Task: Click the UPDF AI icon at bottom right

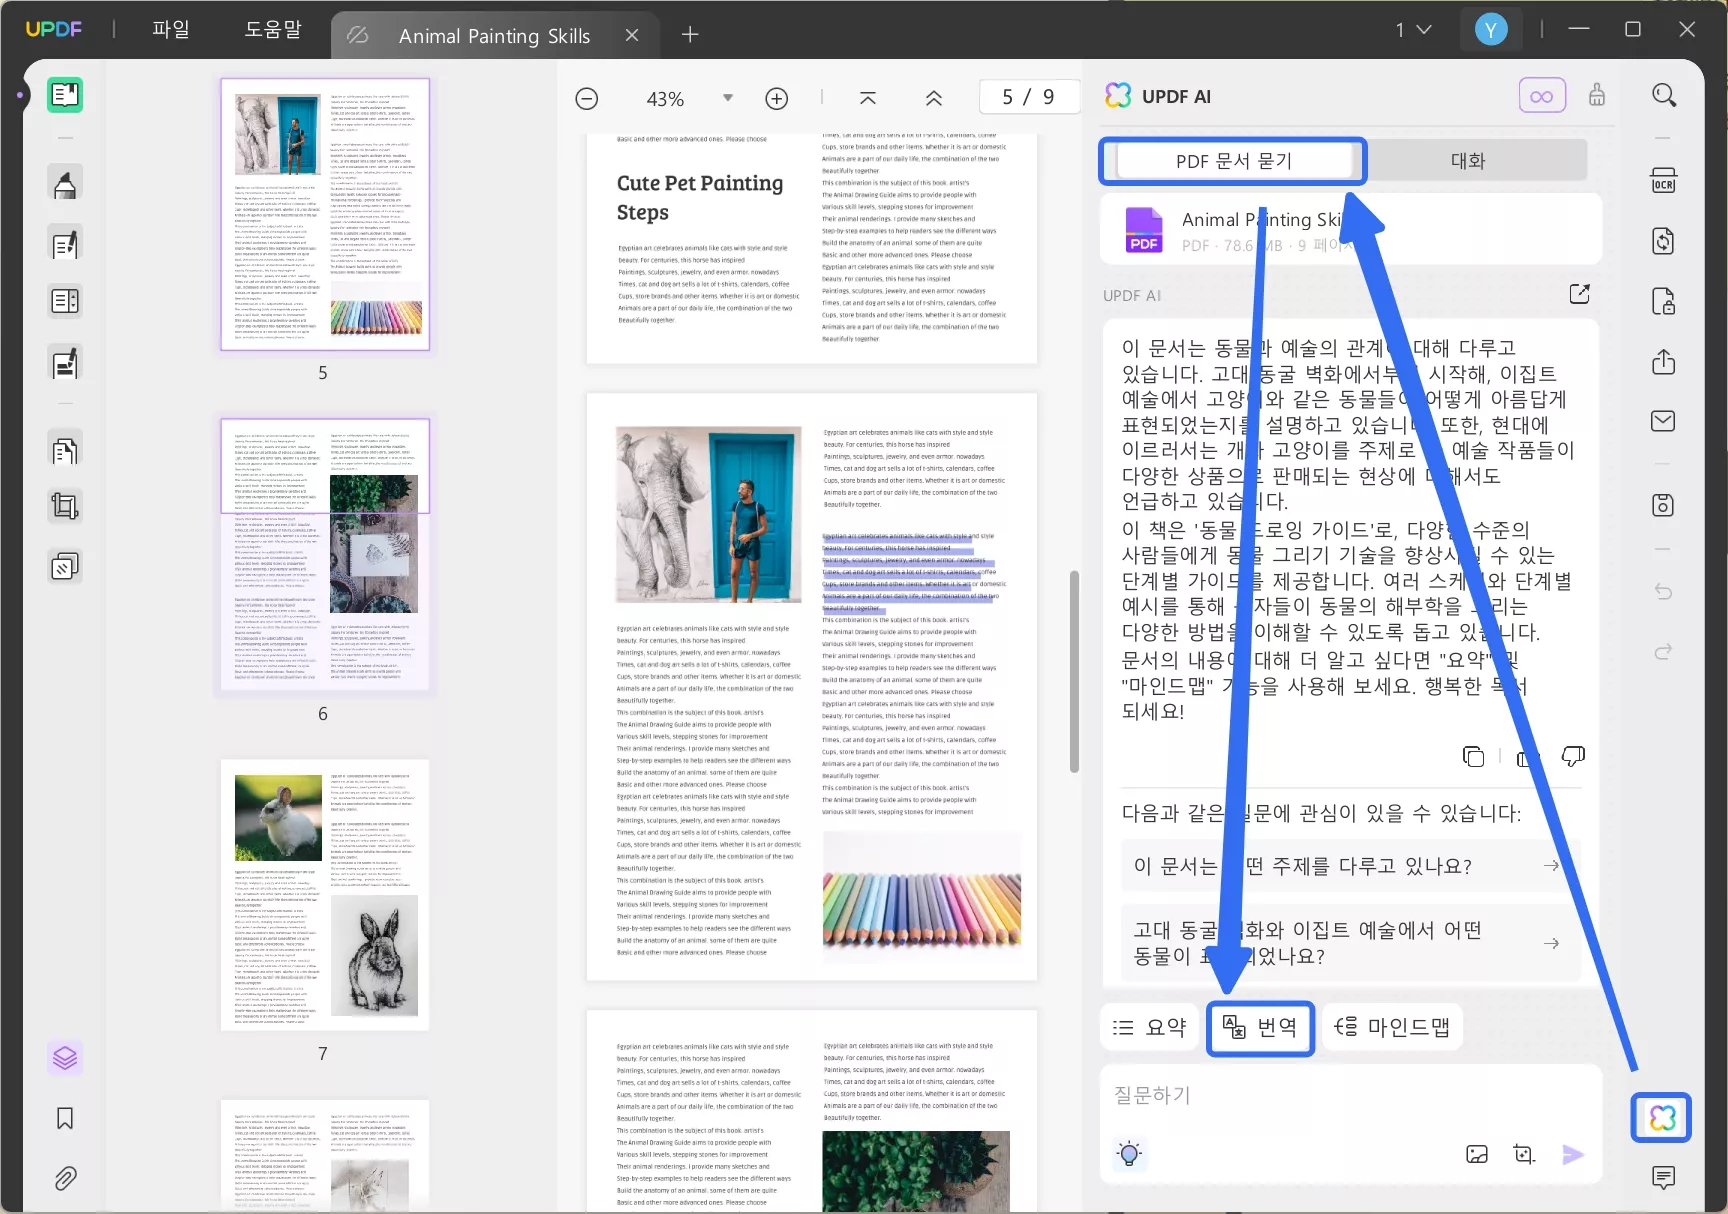Action: click(x=1661, y=1118)
